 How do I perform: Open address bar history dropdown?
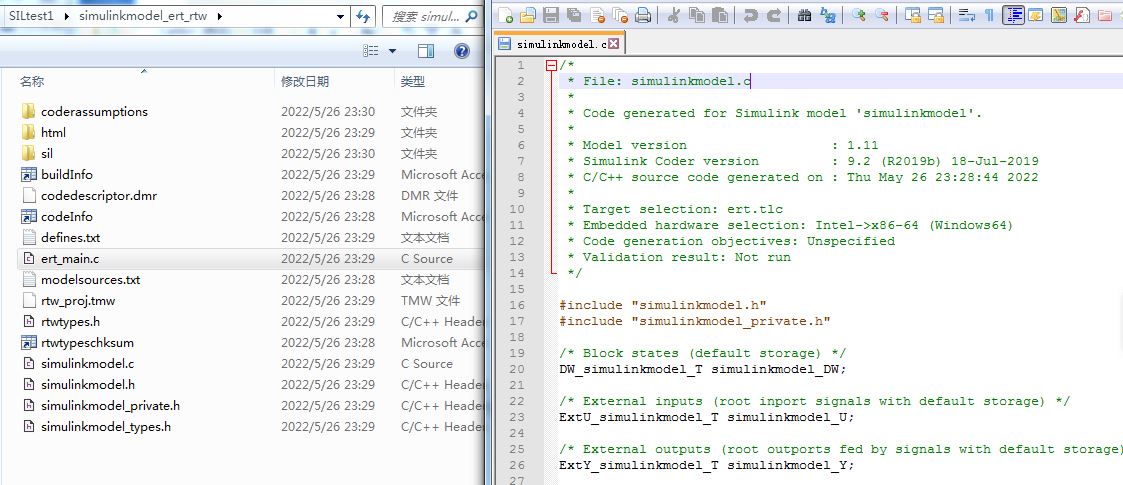pyautogui.click(x=339, y=16)
